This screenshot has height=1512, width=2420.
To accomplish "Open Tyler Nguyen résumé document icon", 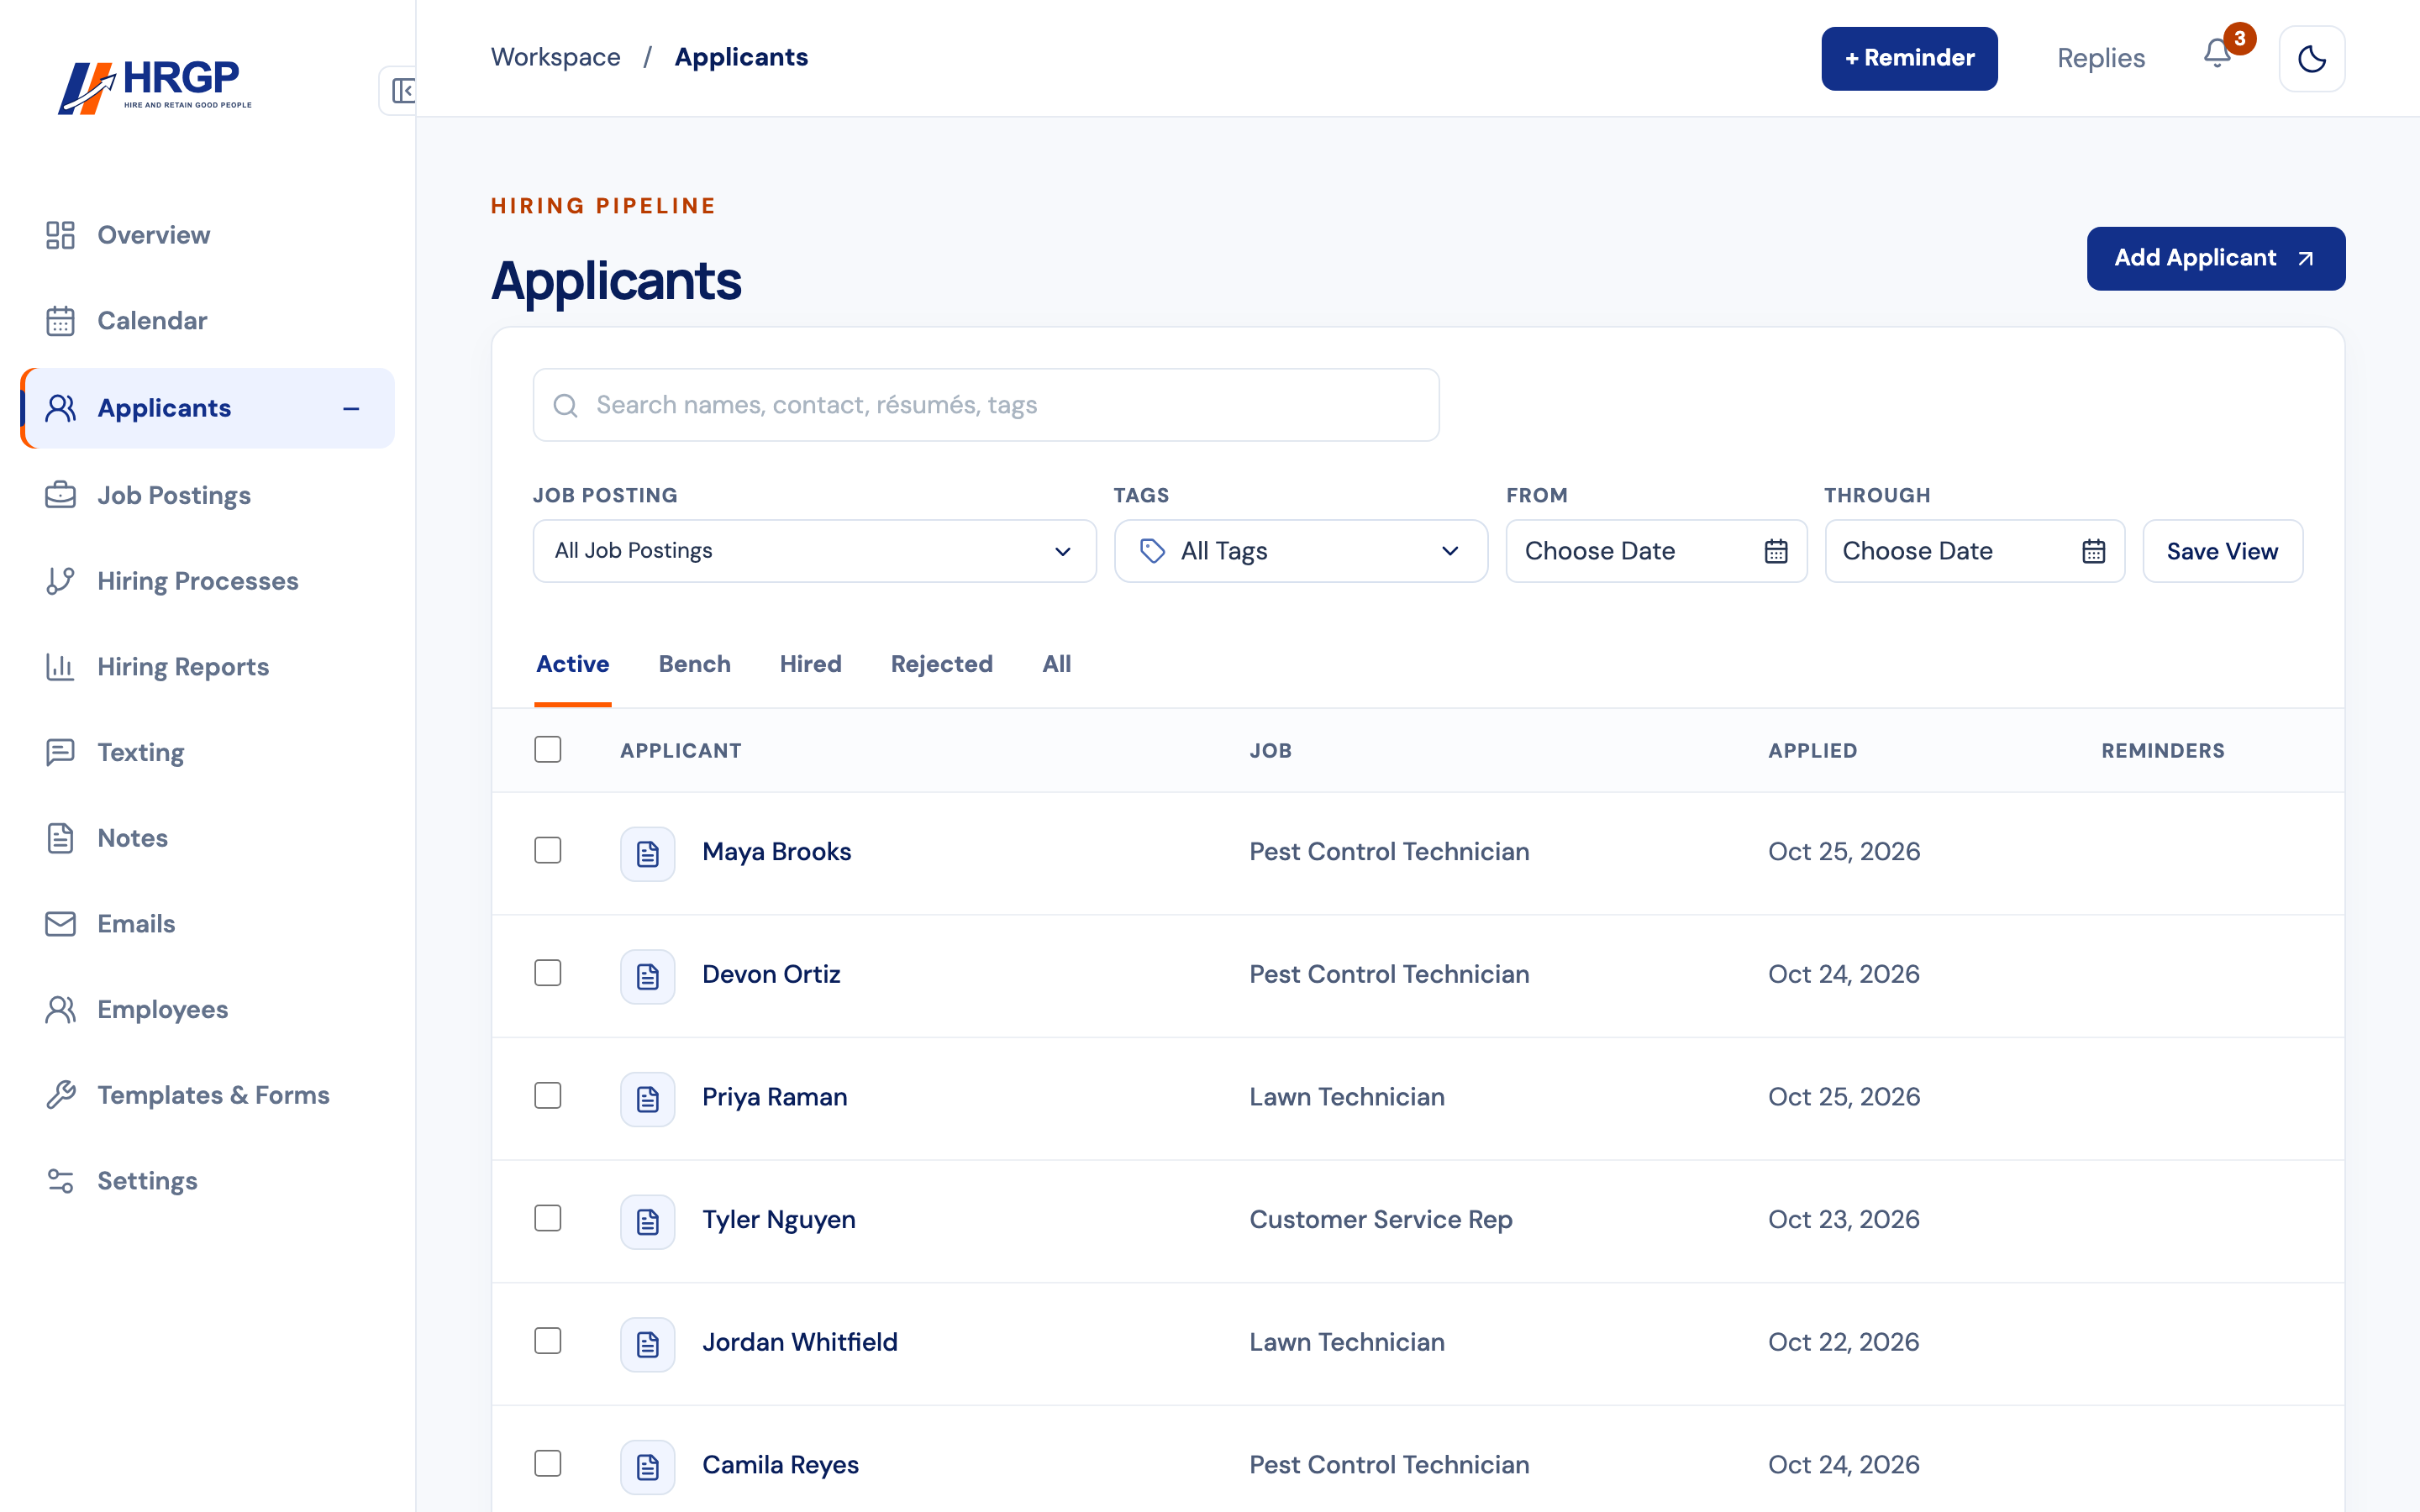I will (x=647, y=1221).
